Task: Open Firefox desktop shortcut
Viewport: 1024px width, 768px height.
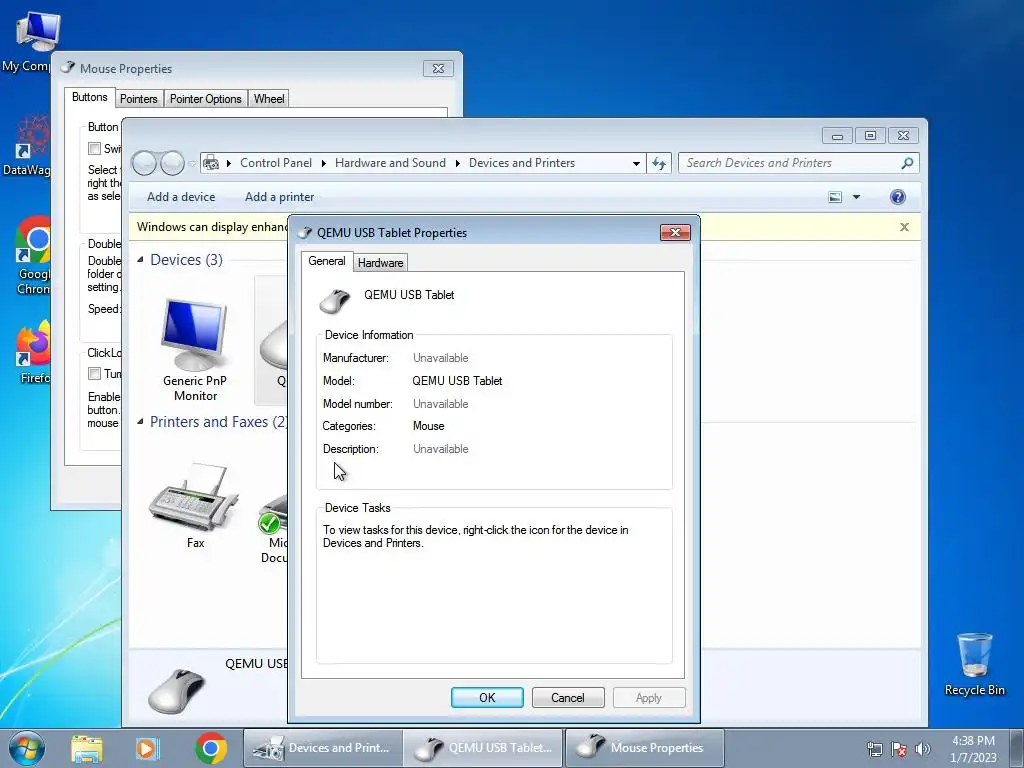Action: point(34,353)
